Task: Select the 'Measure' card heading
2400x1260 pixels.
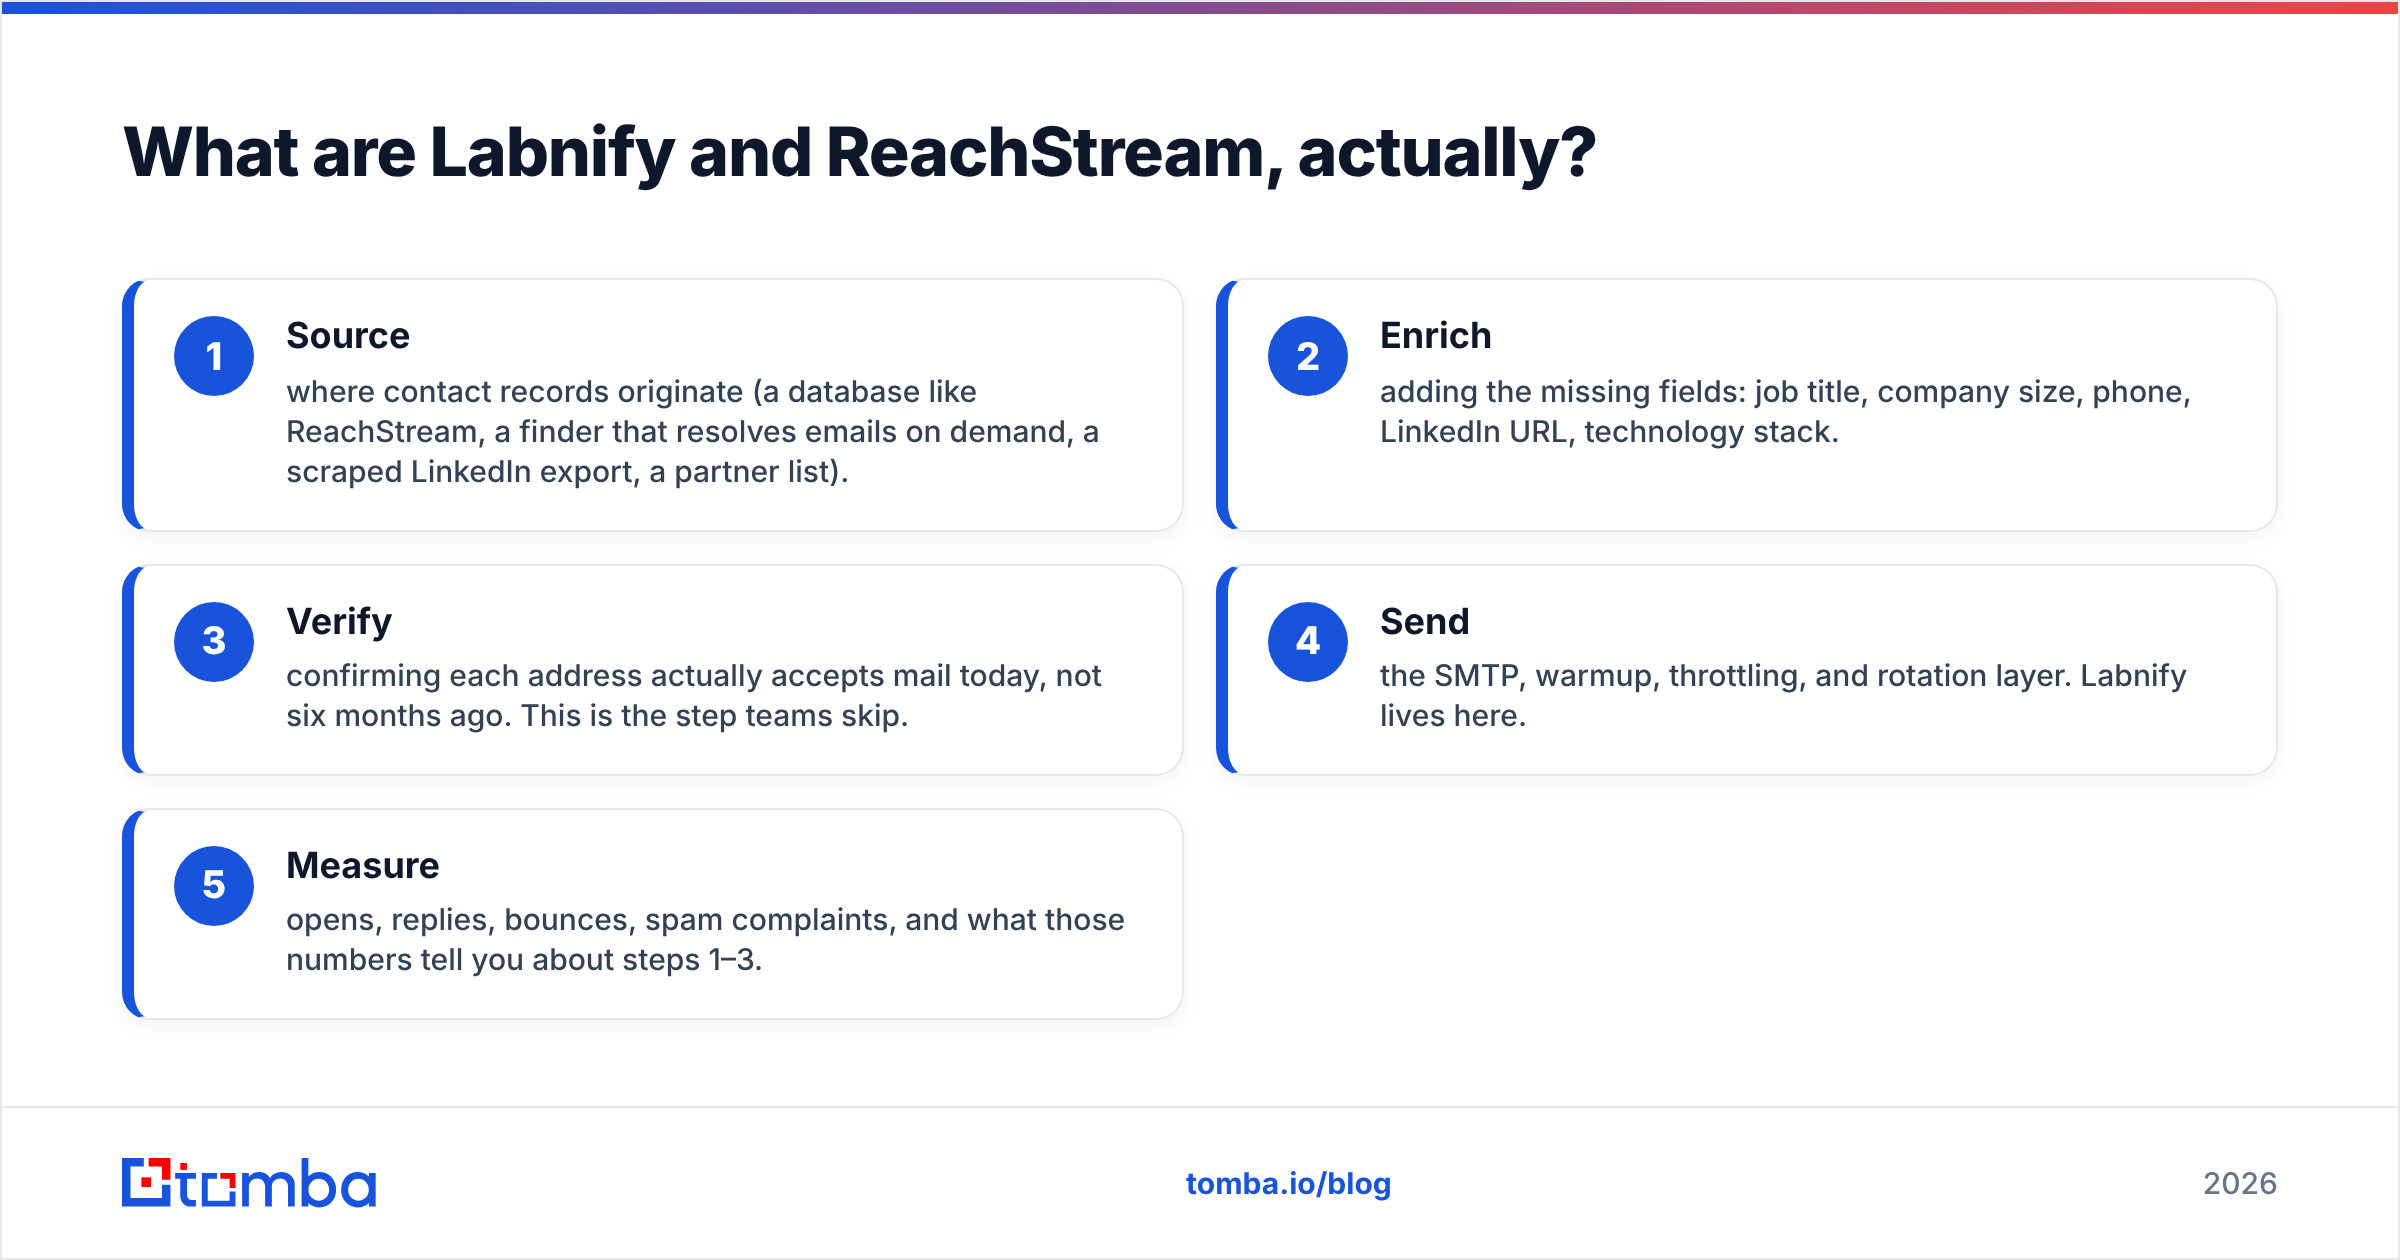Action: (363, 866)
